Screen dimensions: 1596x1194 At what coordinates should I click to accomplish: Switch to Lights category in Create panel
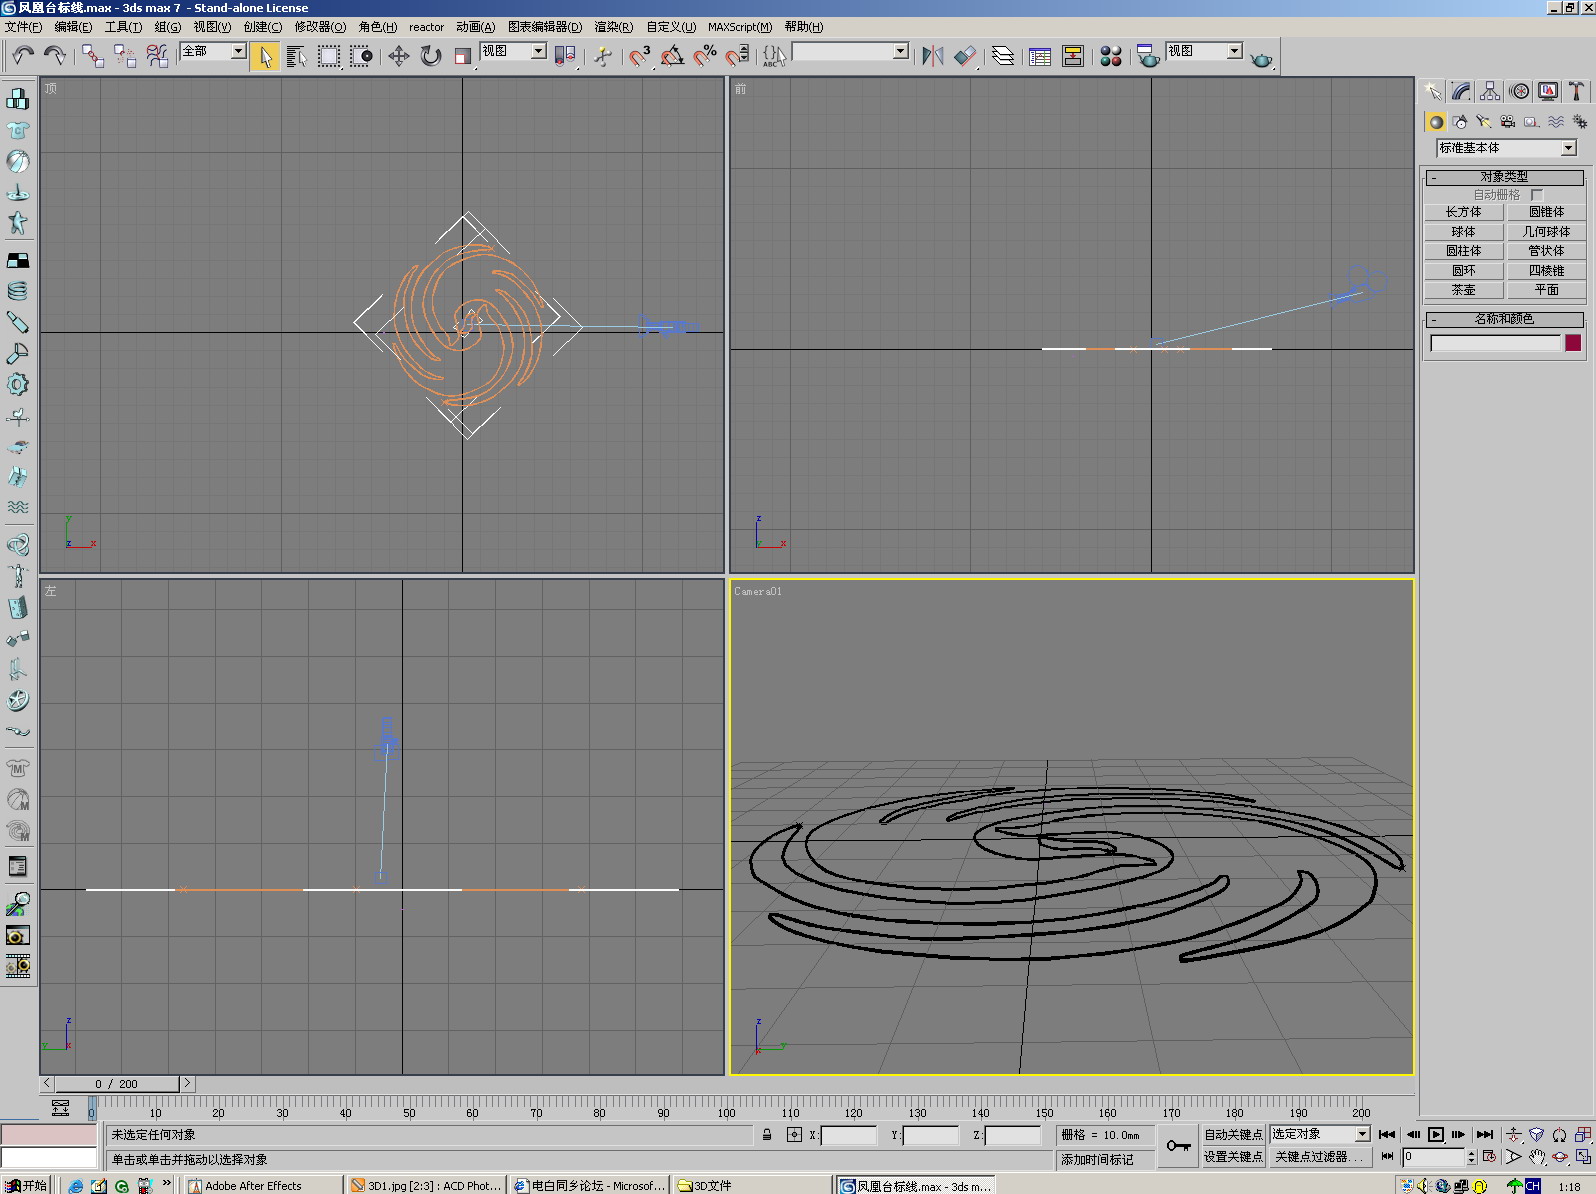click(1484, 122)
